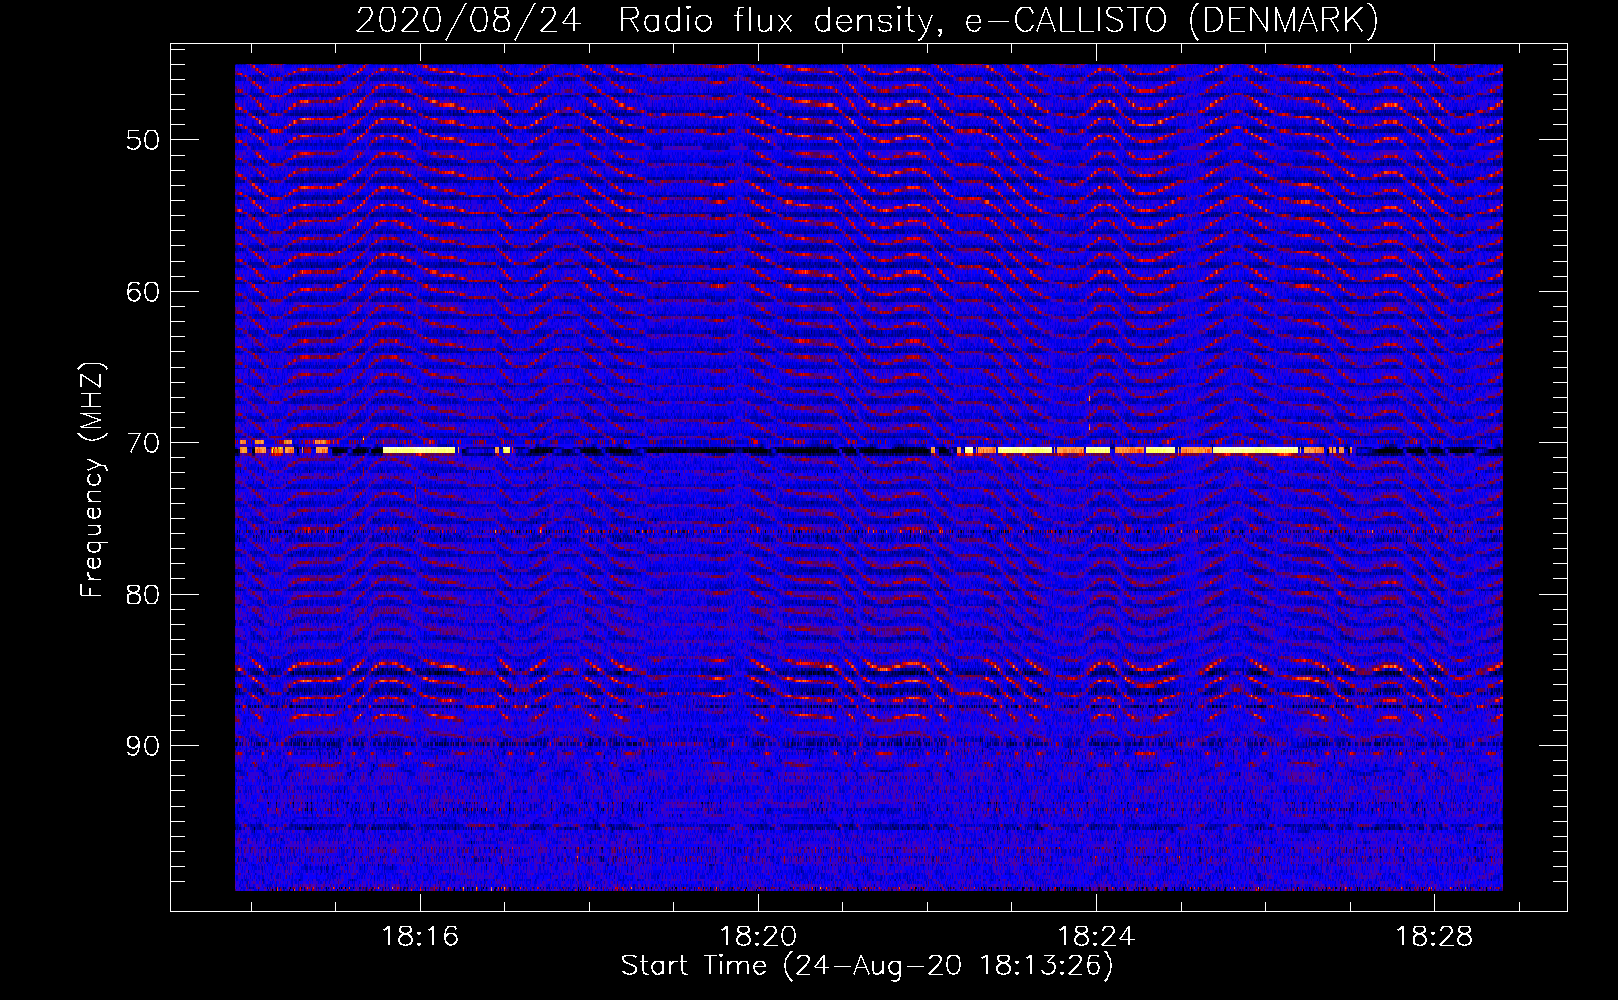
Task: Click the 70 frequency tick label
Action: [x=143, y=443]
